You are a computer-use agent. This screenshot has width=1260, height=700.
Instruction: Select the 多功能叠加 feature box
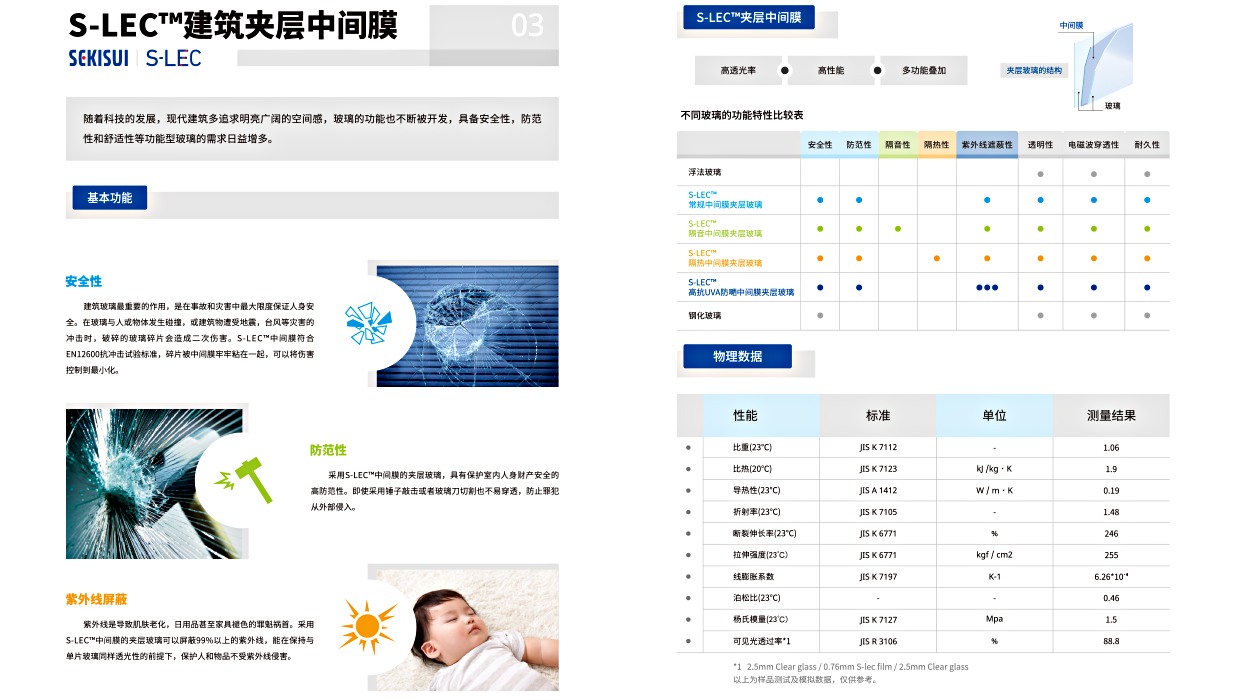(x=924, y=71)
